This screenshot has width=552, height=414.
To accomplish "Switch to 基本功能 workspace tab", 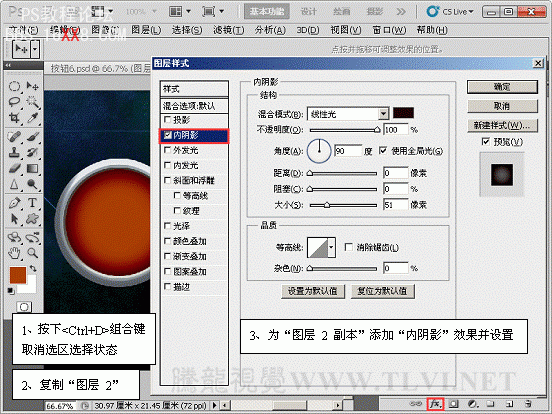I will pos(266,12).
